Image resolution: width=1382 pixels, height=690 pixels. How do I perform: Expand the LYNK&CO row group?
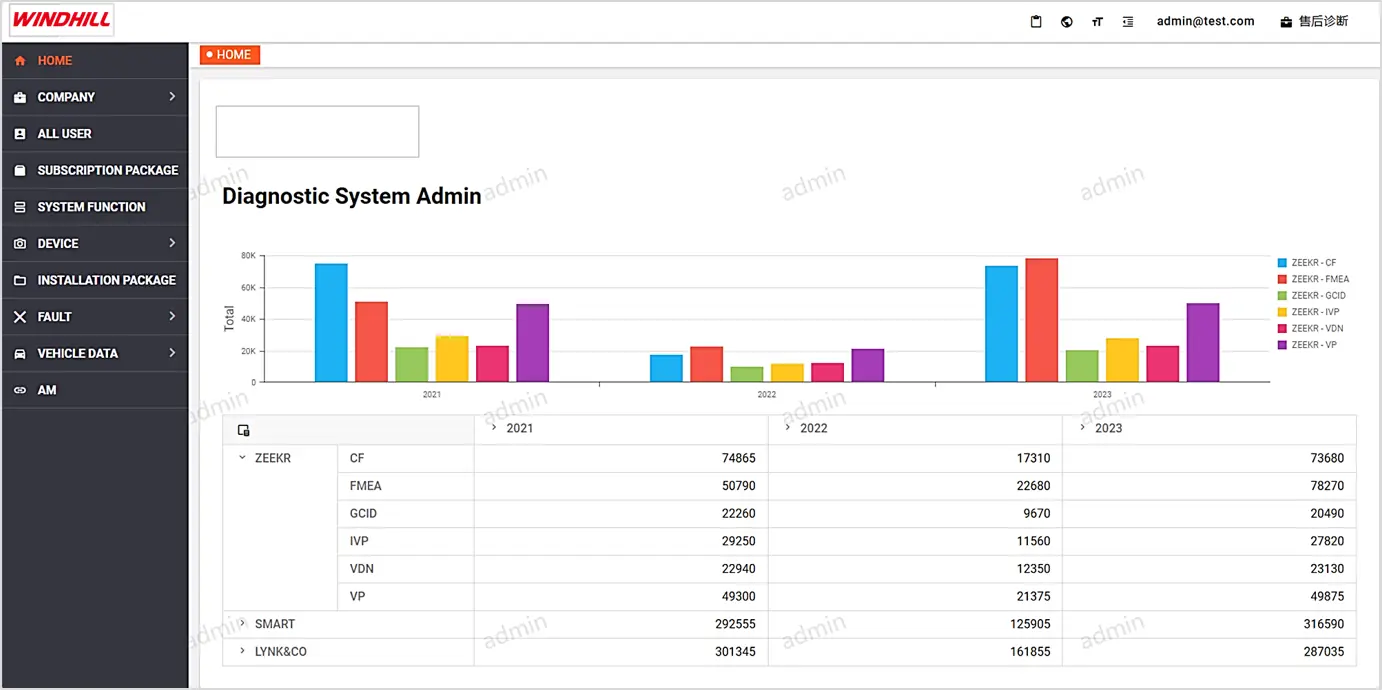(242, 651)
